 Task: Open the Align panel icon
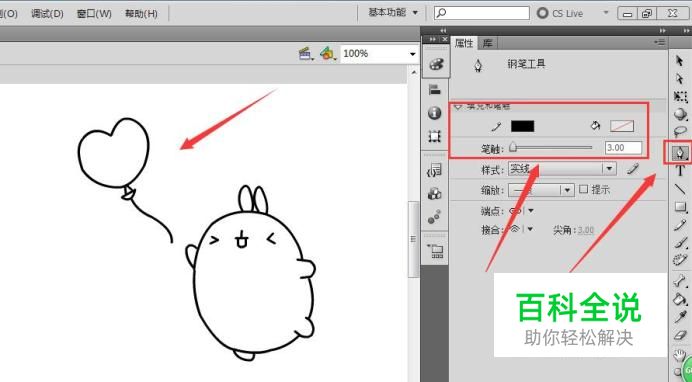(435, 90)
